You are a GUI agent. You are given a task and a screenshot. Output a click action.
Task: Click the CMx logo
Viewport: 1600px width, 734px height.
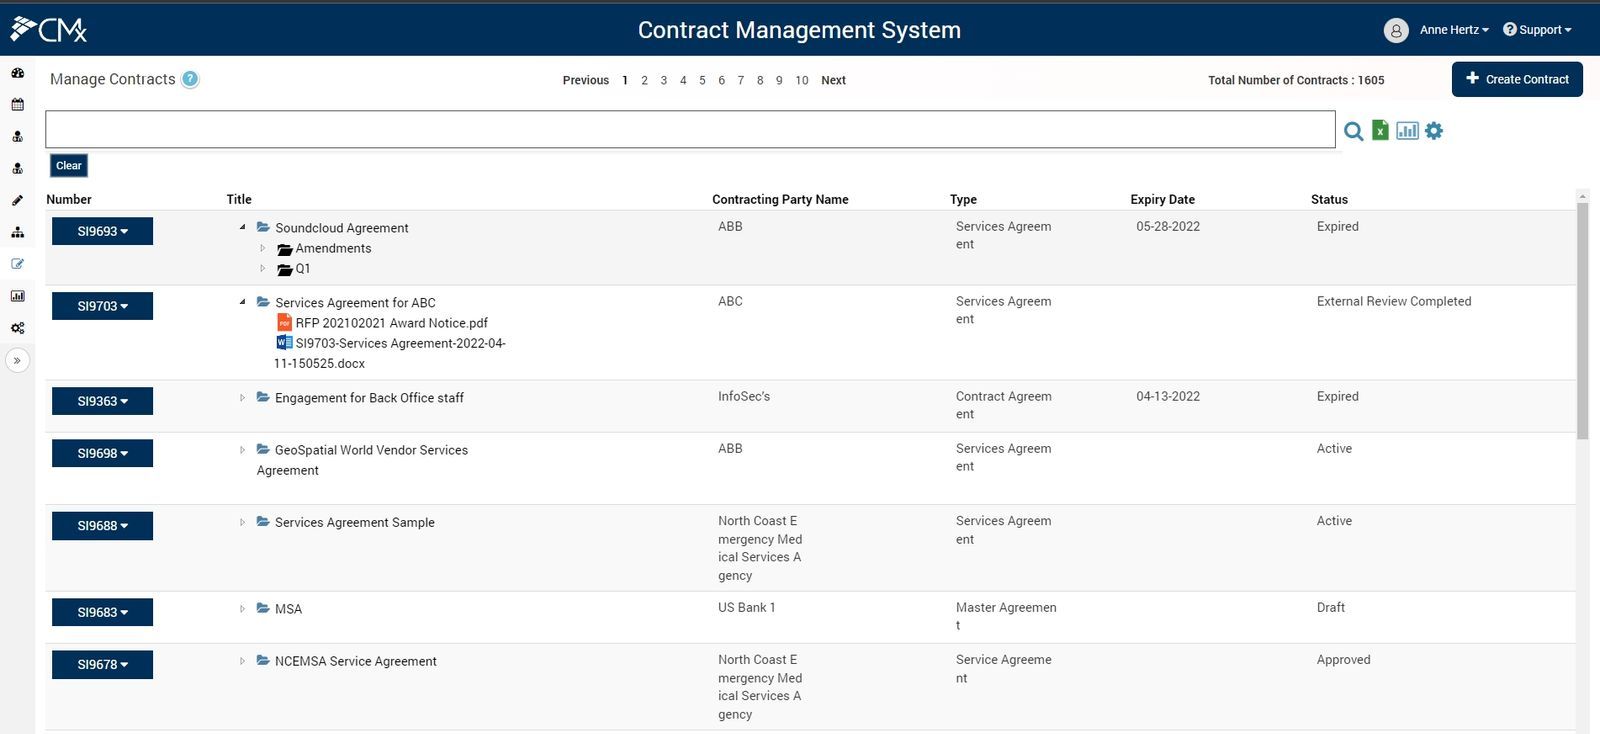(49, 30)
